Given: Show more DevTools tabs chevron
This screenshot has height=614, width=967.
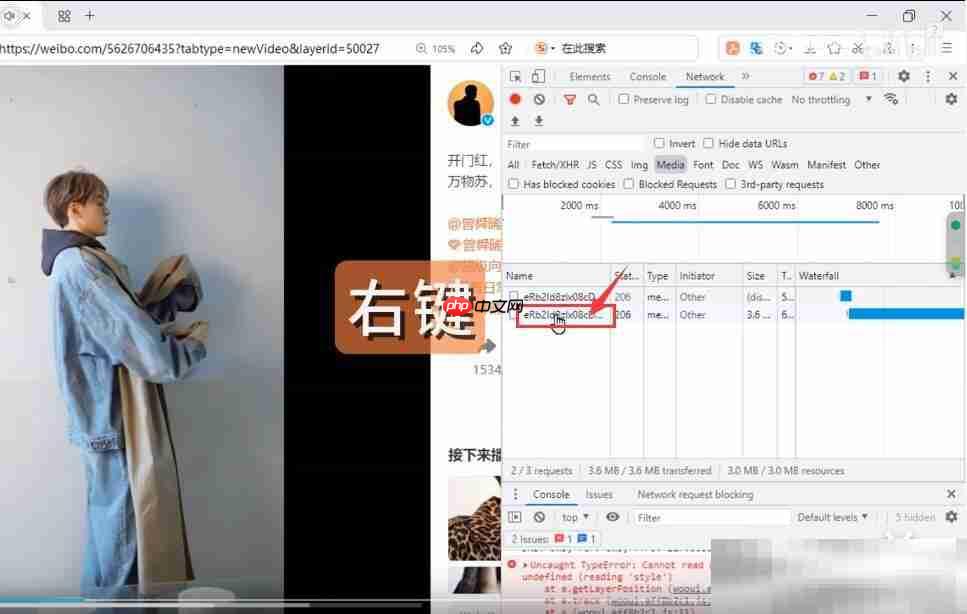Looking at the screenshot, I should point(746,76).
